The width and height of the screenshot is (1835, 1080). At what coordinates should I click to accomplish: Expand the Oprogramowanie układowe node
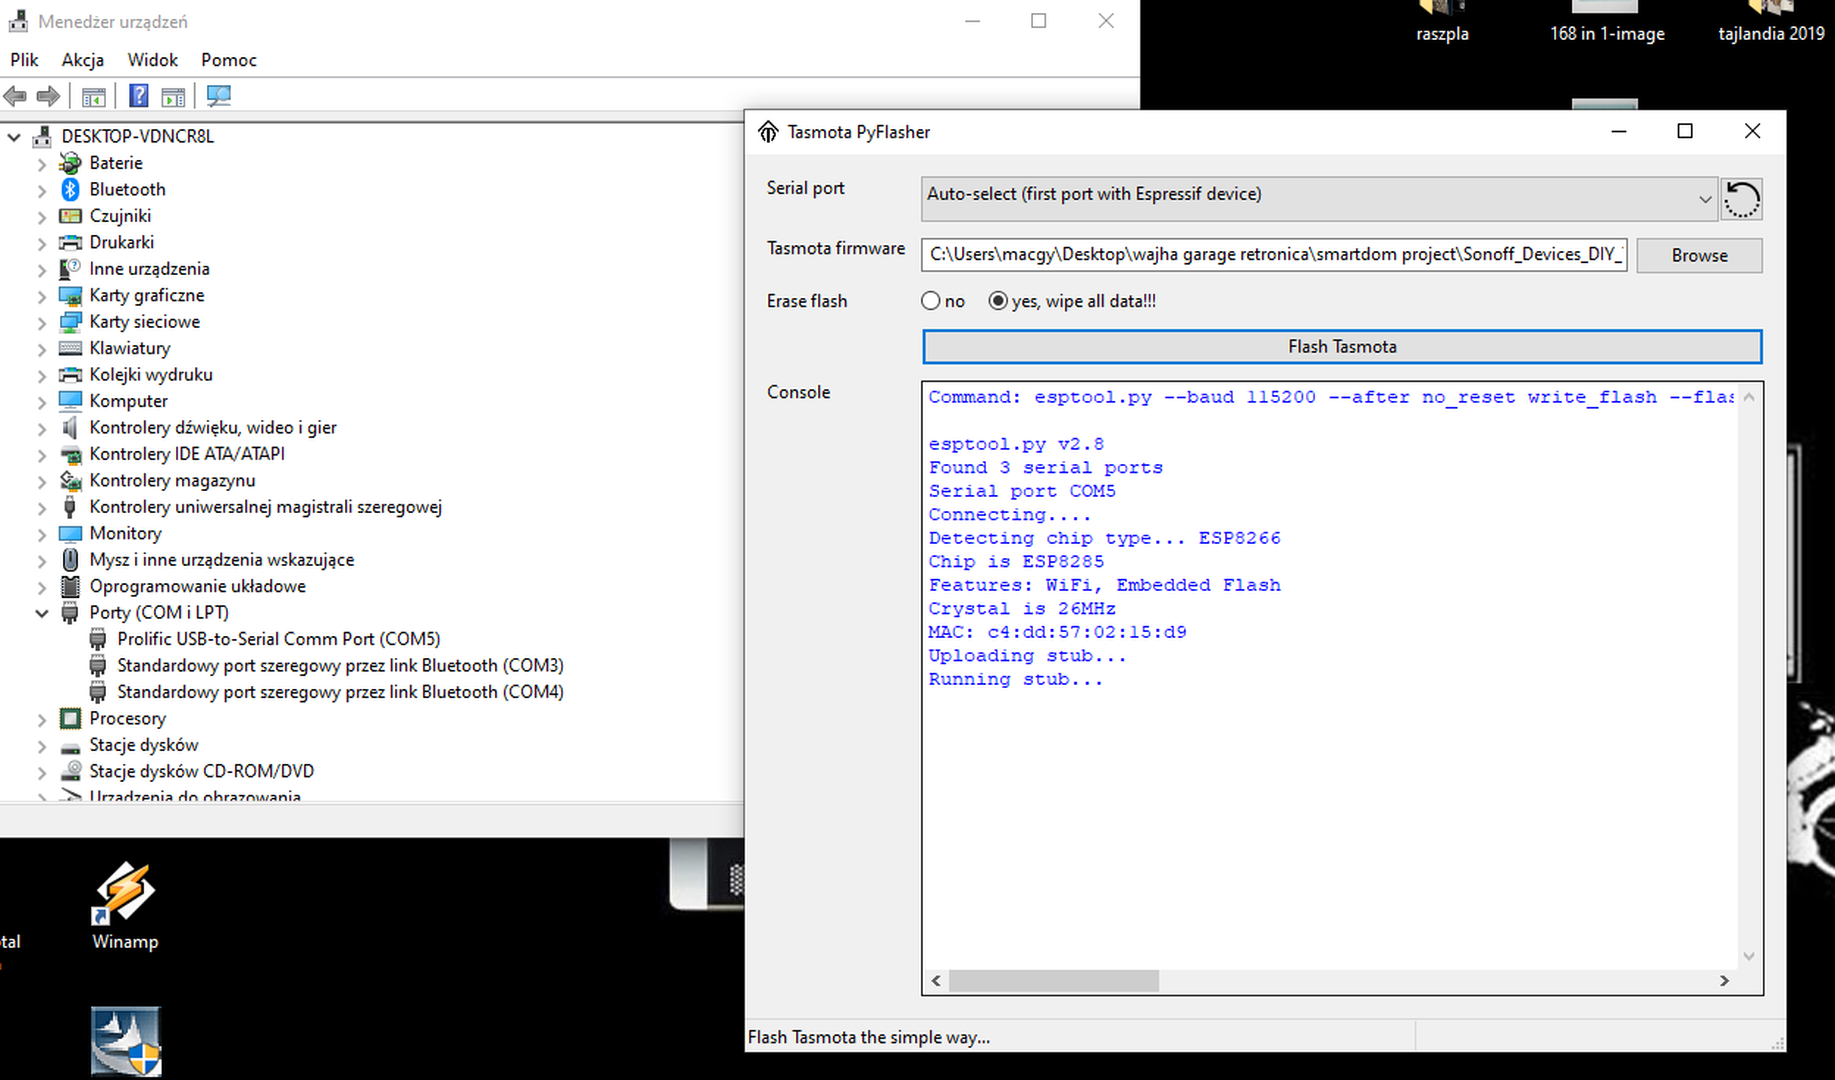pos(42,587)
